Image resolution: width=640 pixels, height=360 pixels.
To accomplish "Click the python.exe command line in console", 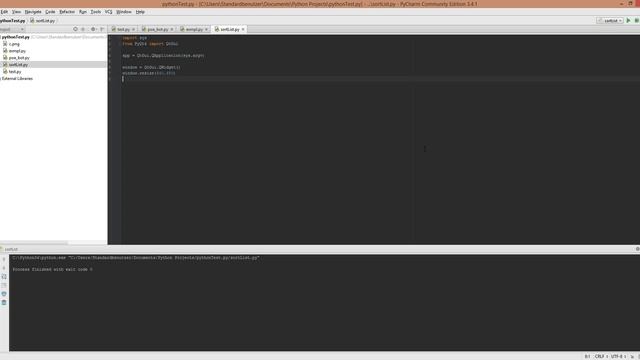I will [136, 258].
